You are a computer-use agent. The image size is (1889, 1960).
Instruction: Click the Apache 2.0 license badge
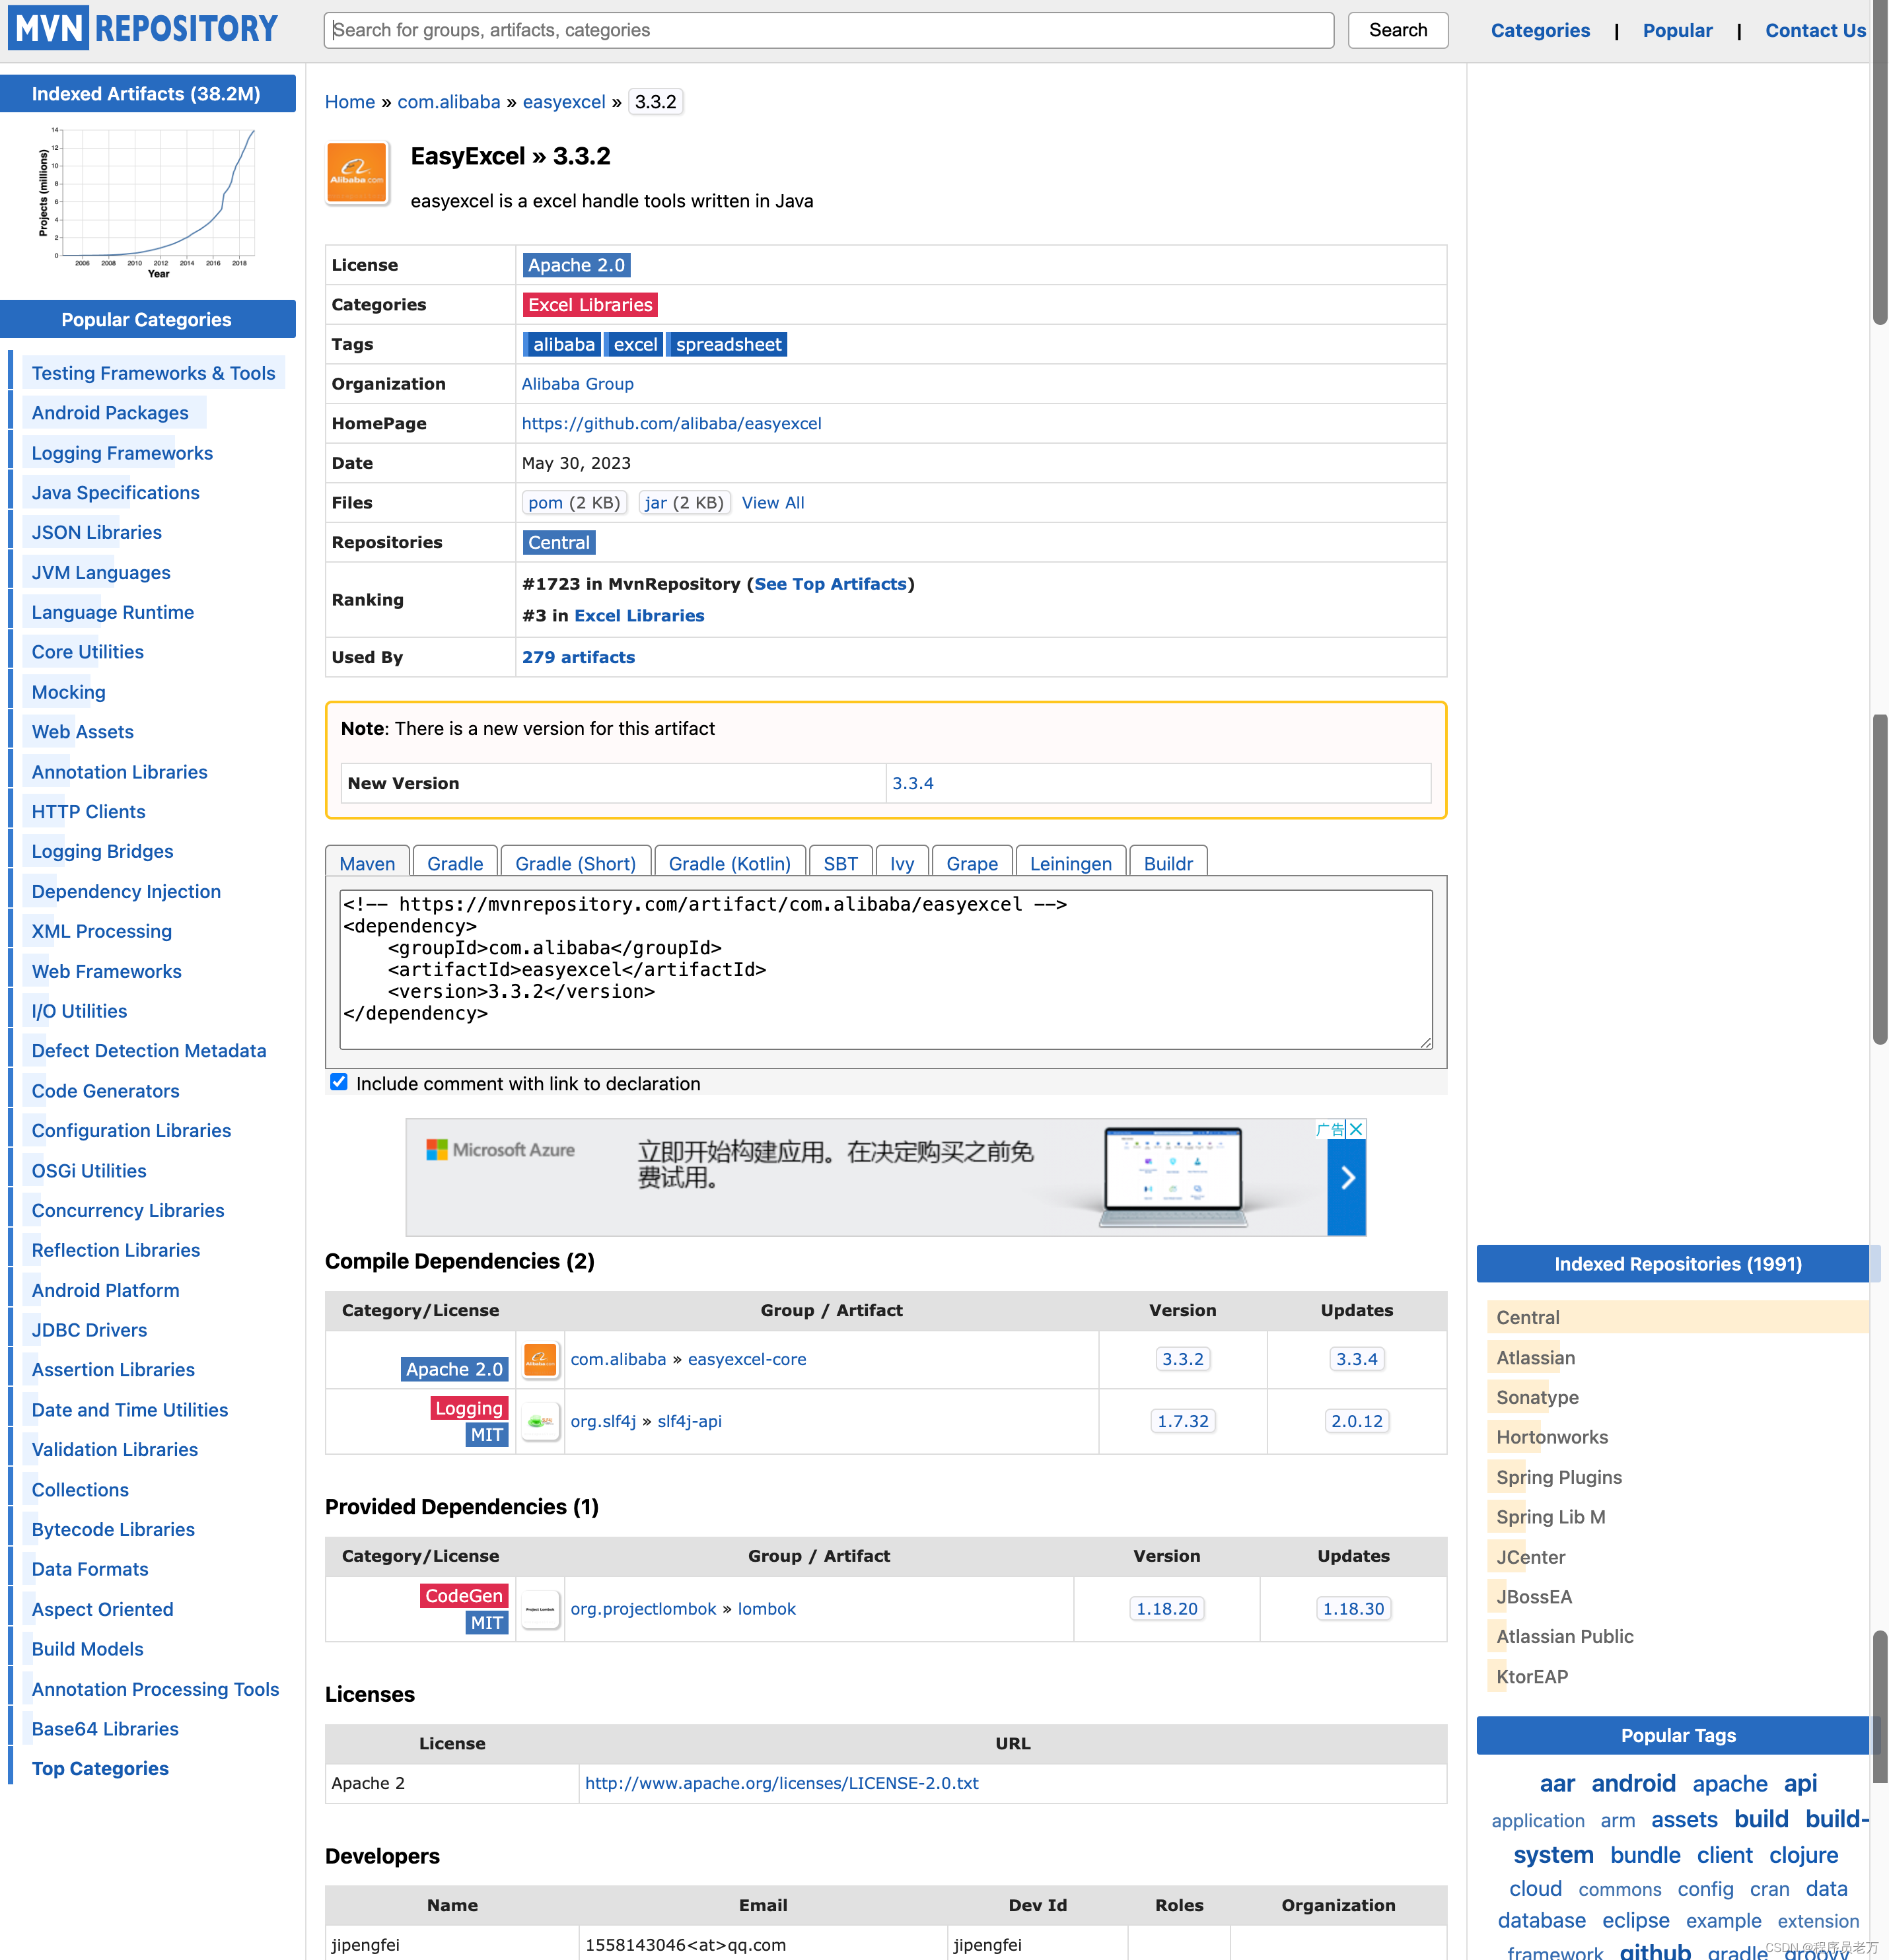[x=575, y=264]
